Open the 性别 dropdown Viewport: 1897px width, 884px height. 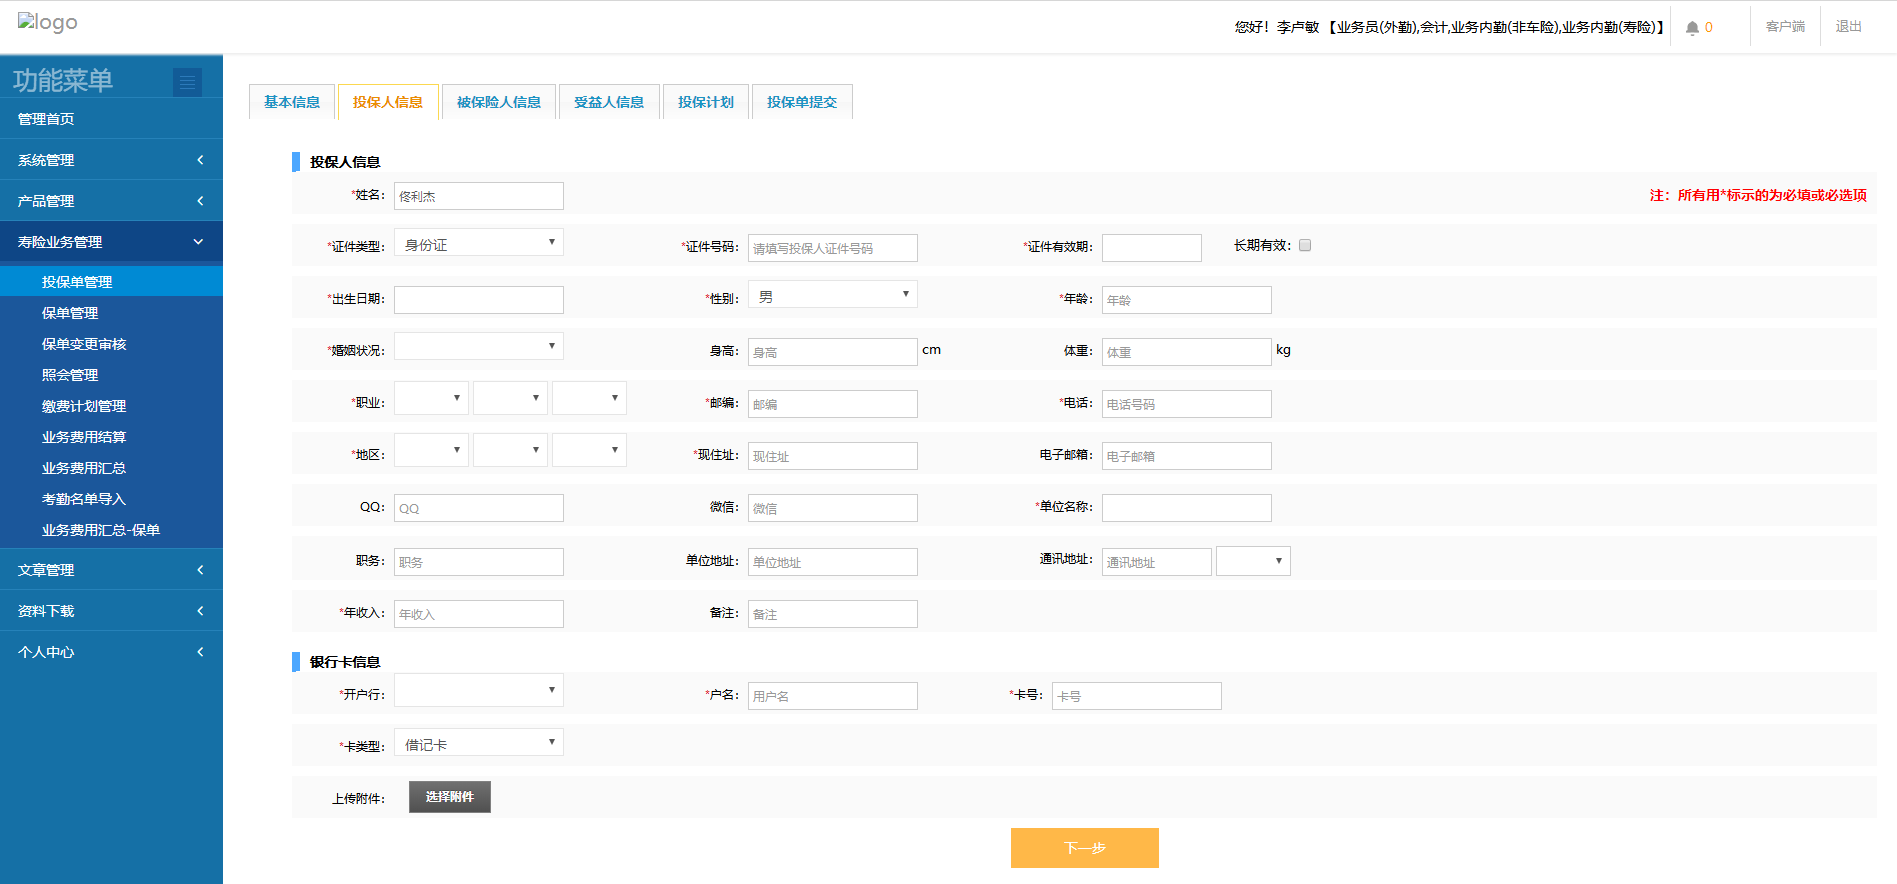coord(832,295)
